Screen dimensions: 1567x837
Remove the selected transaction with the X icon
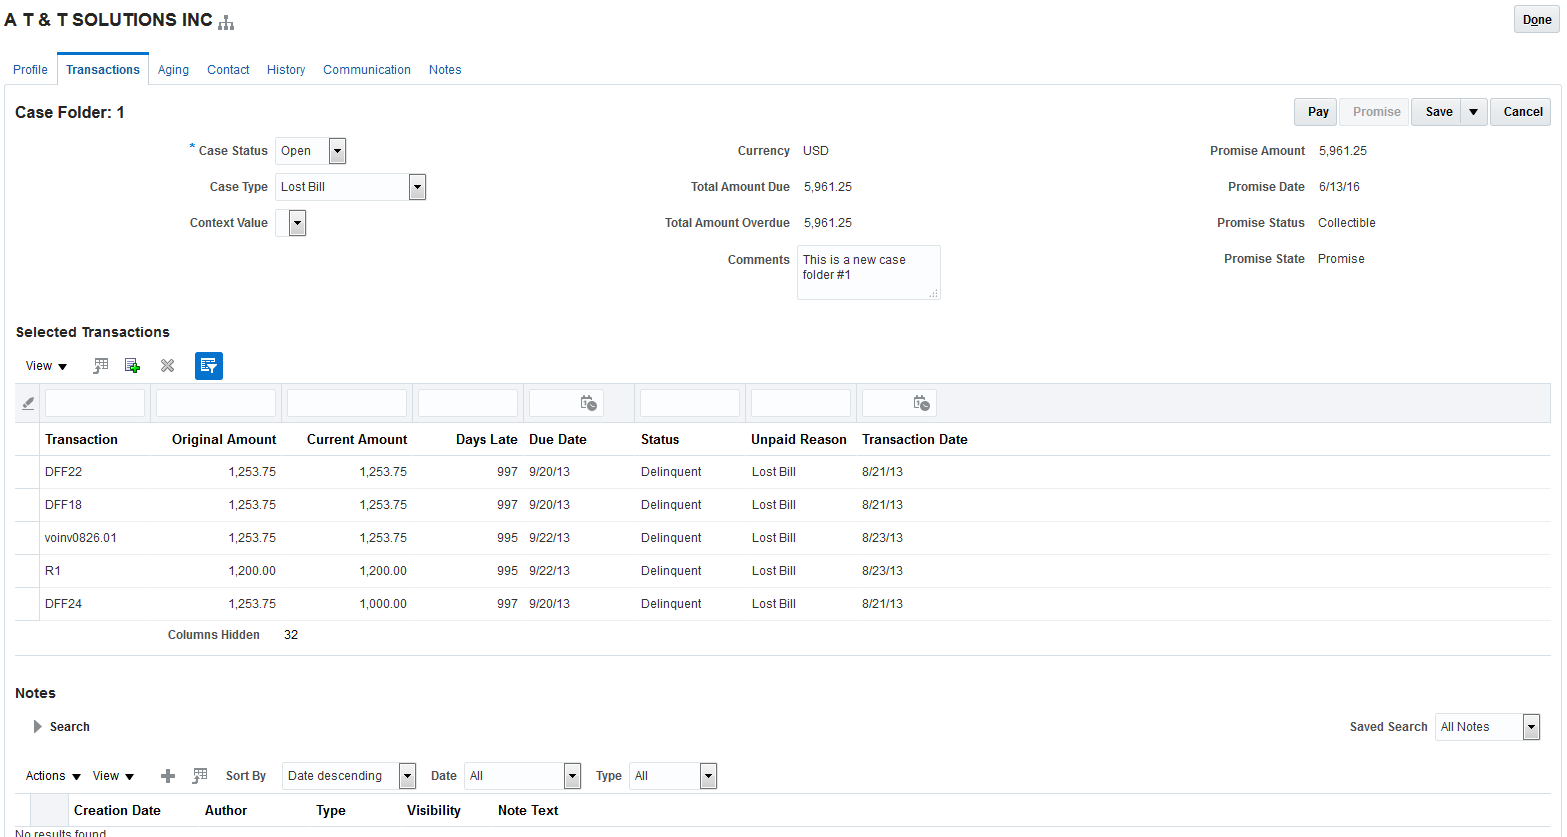click(167, 366)
